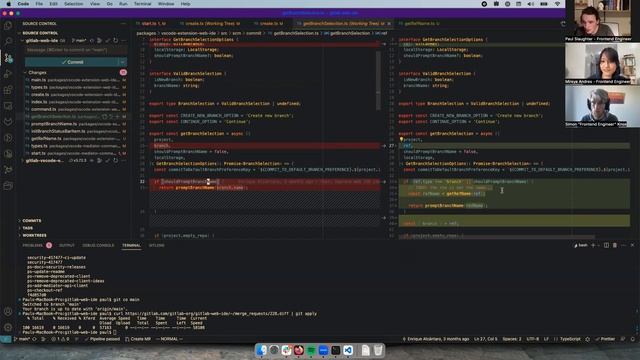Click TypeScript language mode in status bar

click(570, 339)
